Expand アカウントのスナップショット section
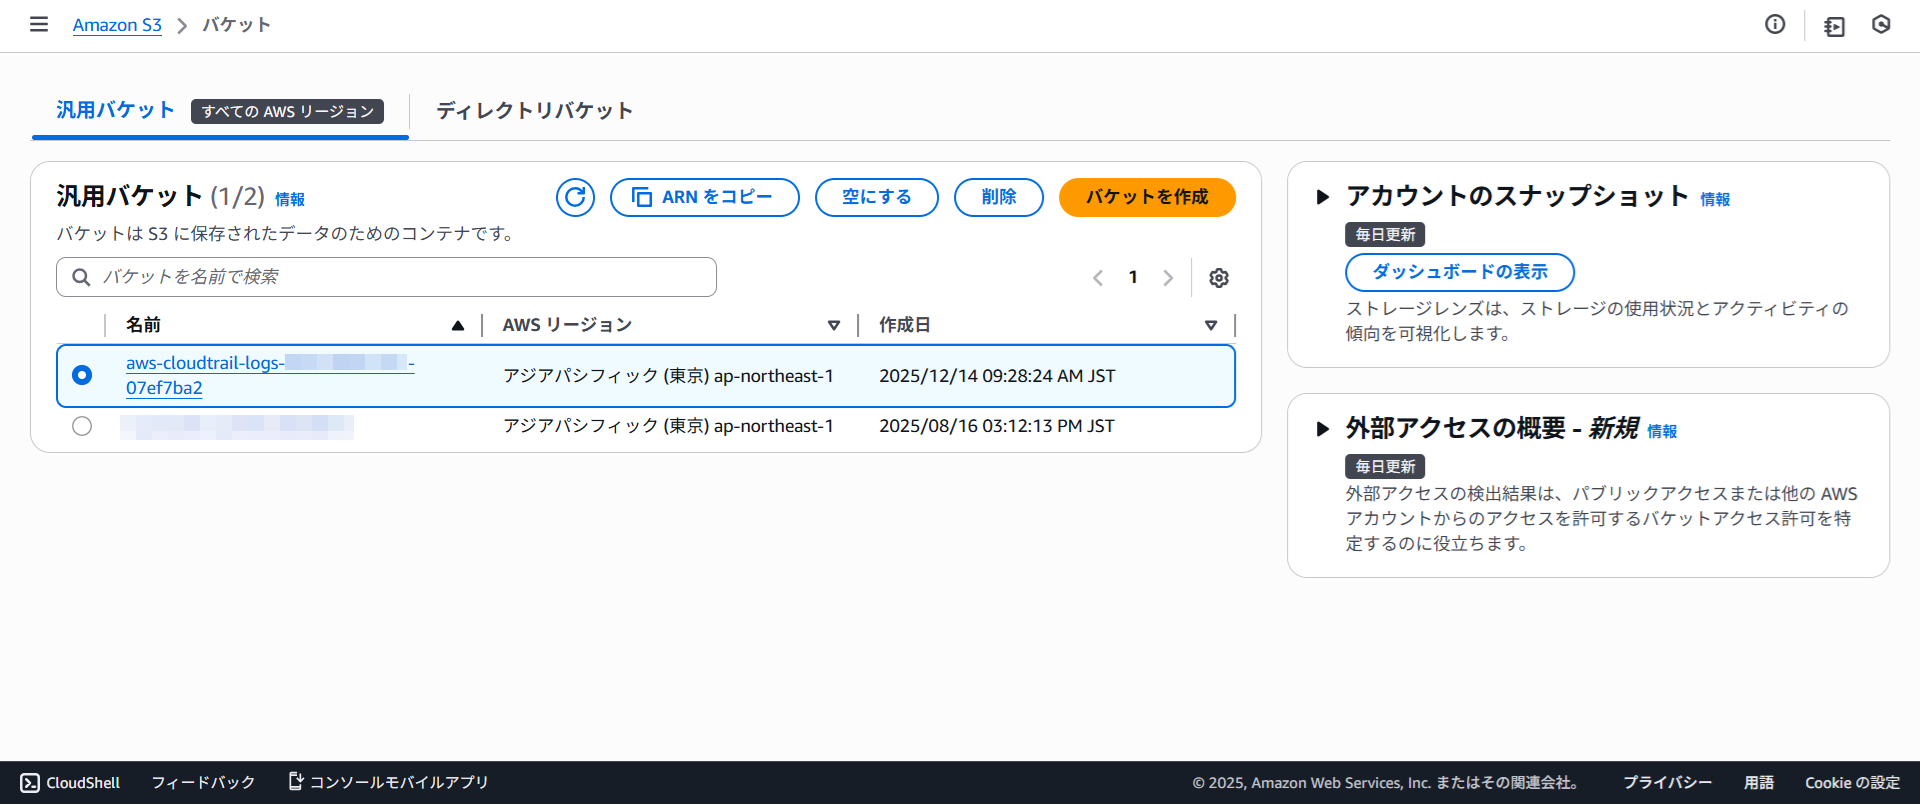This screenshot has width=1920, height=804. [1323, 197]
